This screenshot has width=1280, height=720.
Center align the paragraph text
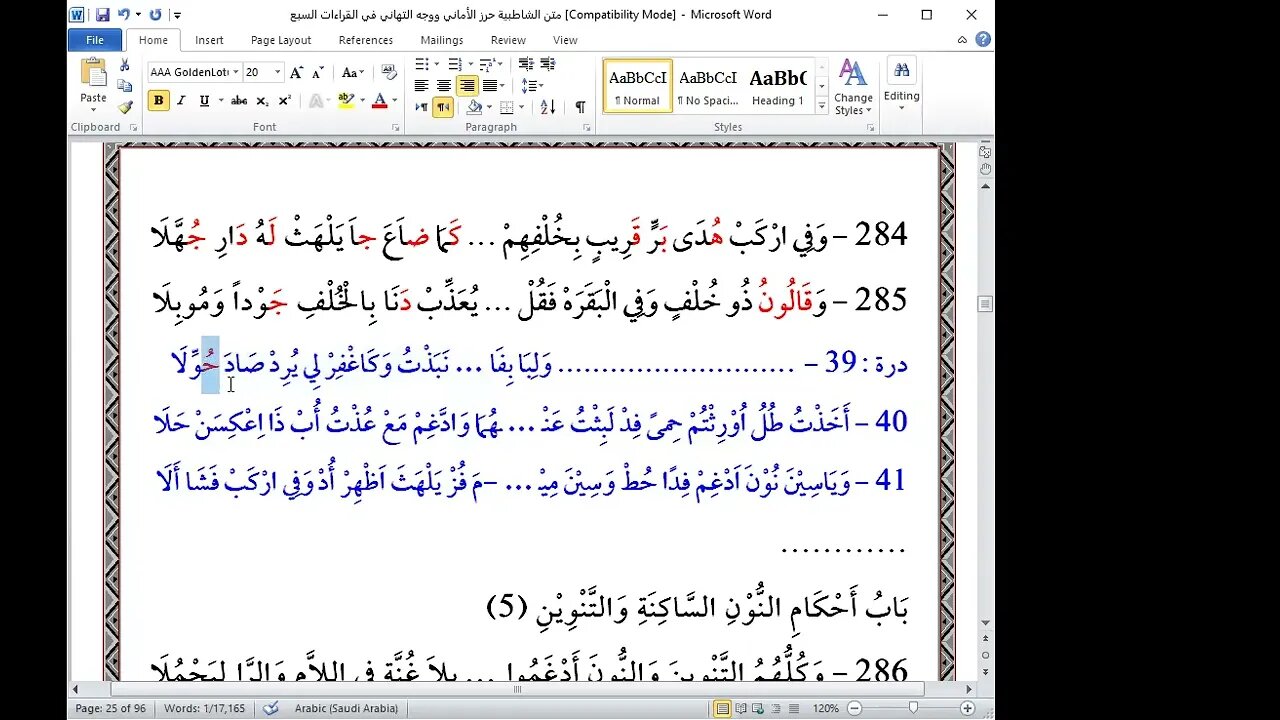click(x=444, y=86)
